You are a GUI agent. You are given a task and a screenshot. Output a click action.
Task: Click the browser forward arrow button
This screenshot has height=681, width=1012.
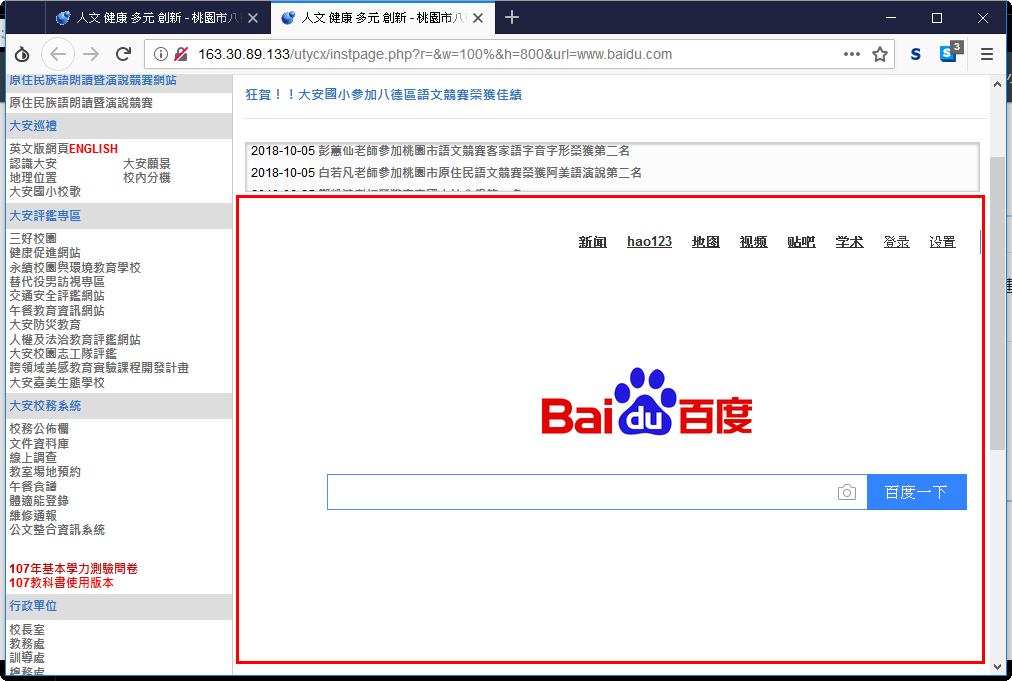91,54
